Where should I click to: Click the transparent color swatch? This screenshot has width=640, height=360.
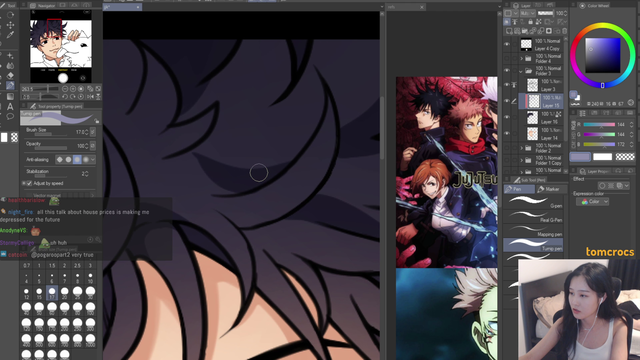pos(625,157)
